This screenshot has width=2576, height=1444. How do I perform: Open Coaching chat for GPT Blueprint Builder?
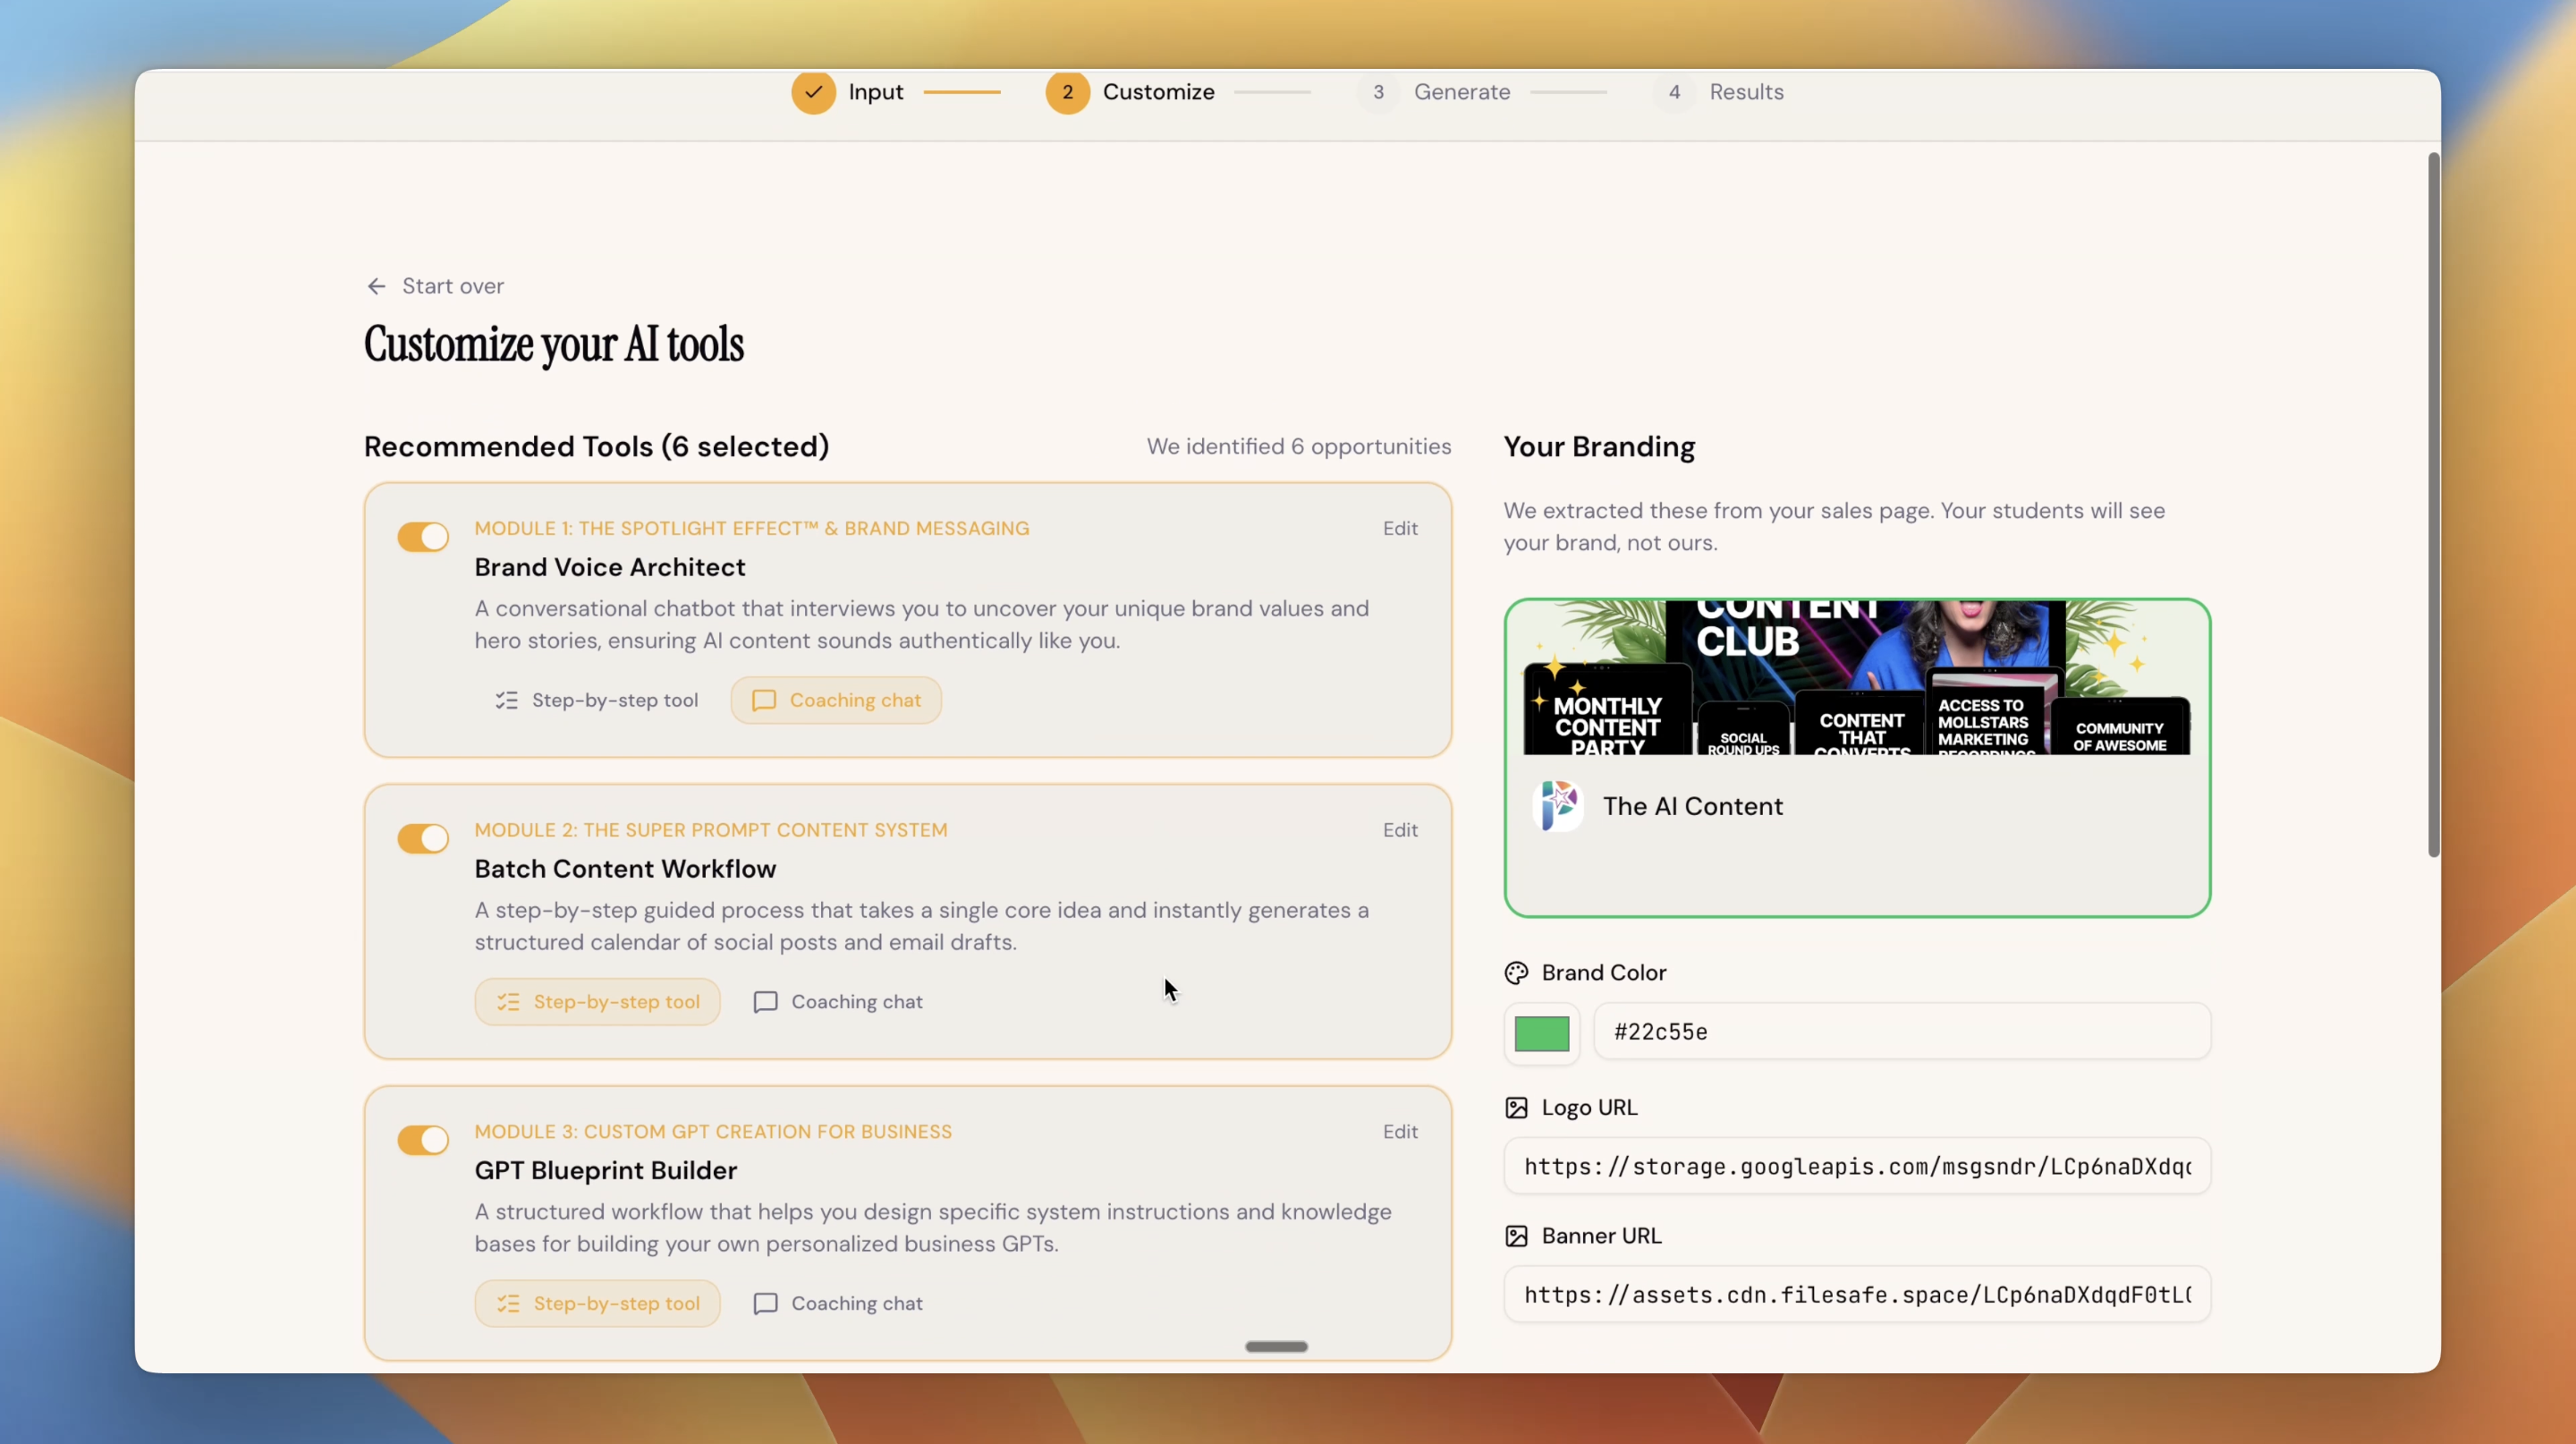coord(837,1303)
